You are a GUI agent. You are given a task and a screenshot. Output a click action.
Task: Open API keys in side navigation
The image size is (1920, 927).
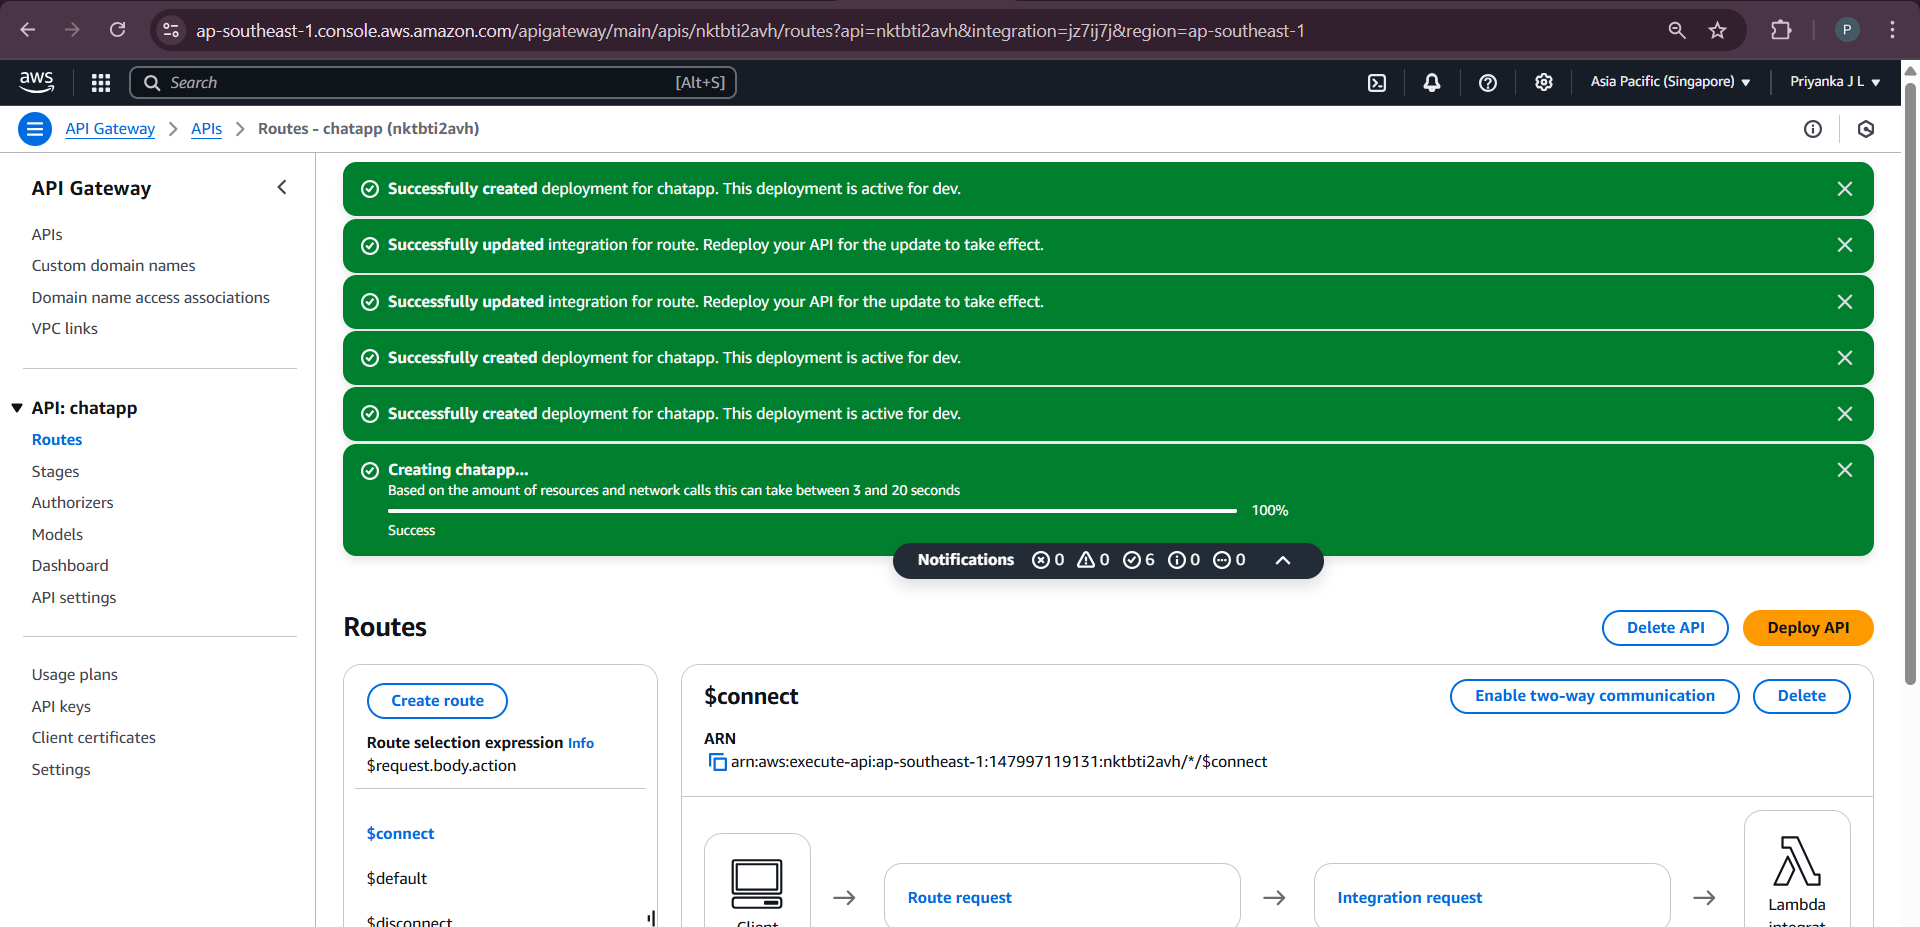[x=61, y=706]
